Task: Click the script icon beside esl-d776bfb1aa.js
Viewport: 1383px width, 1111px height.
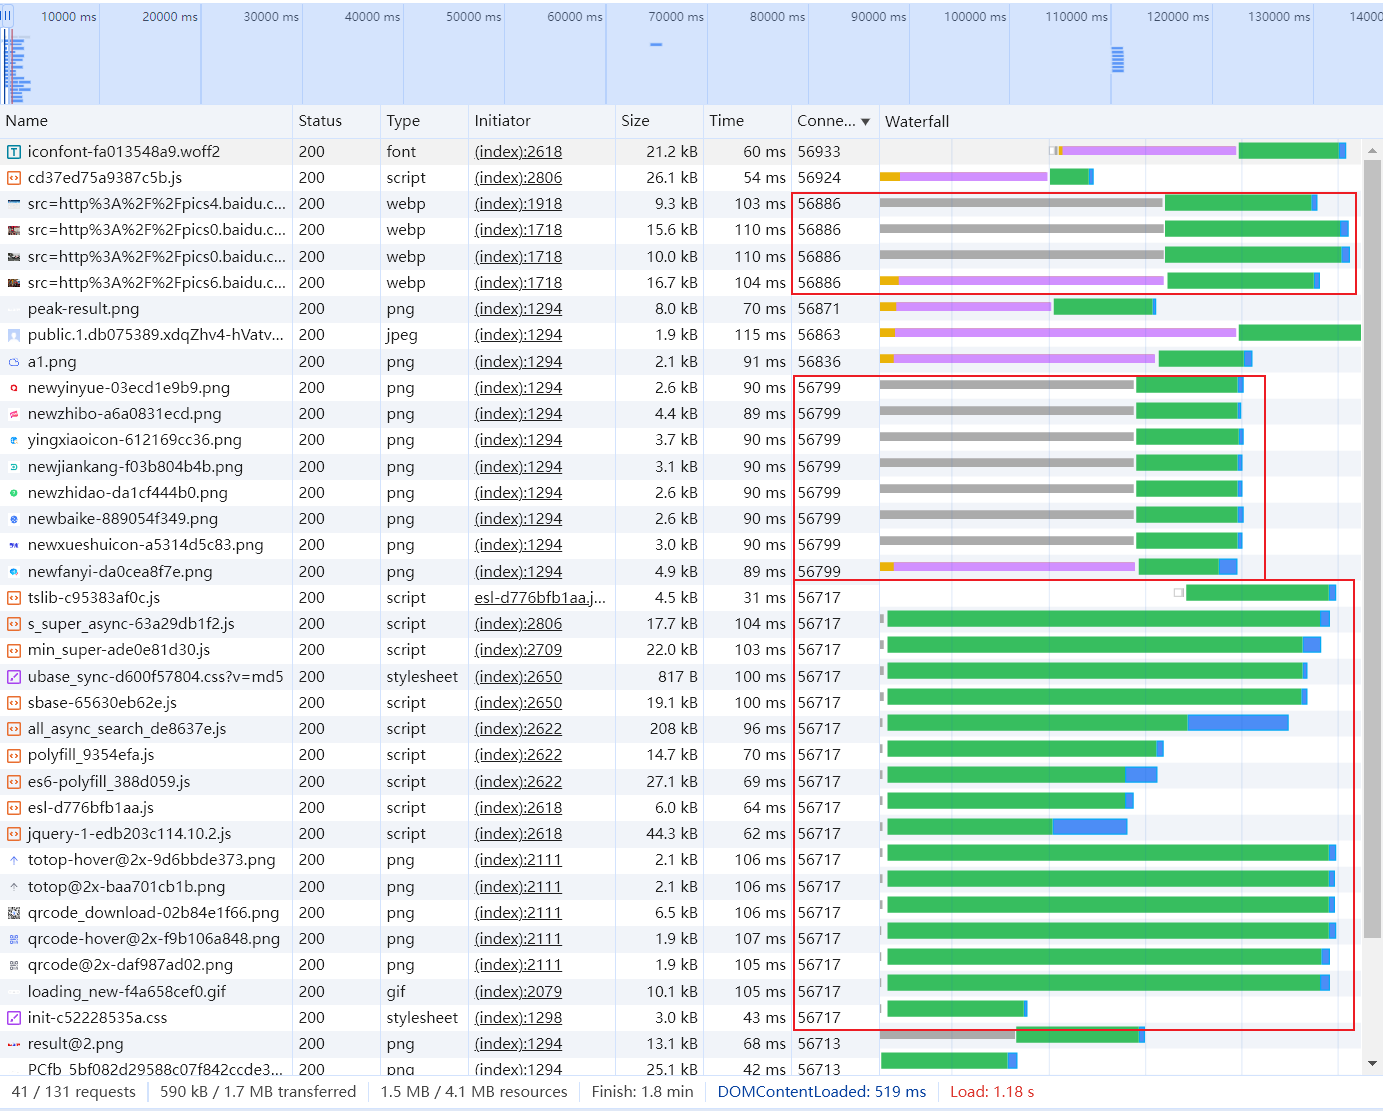Action: [14, 808]
